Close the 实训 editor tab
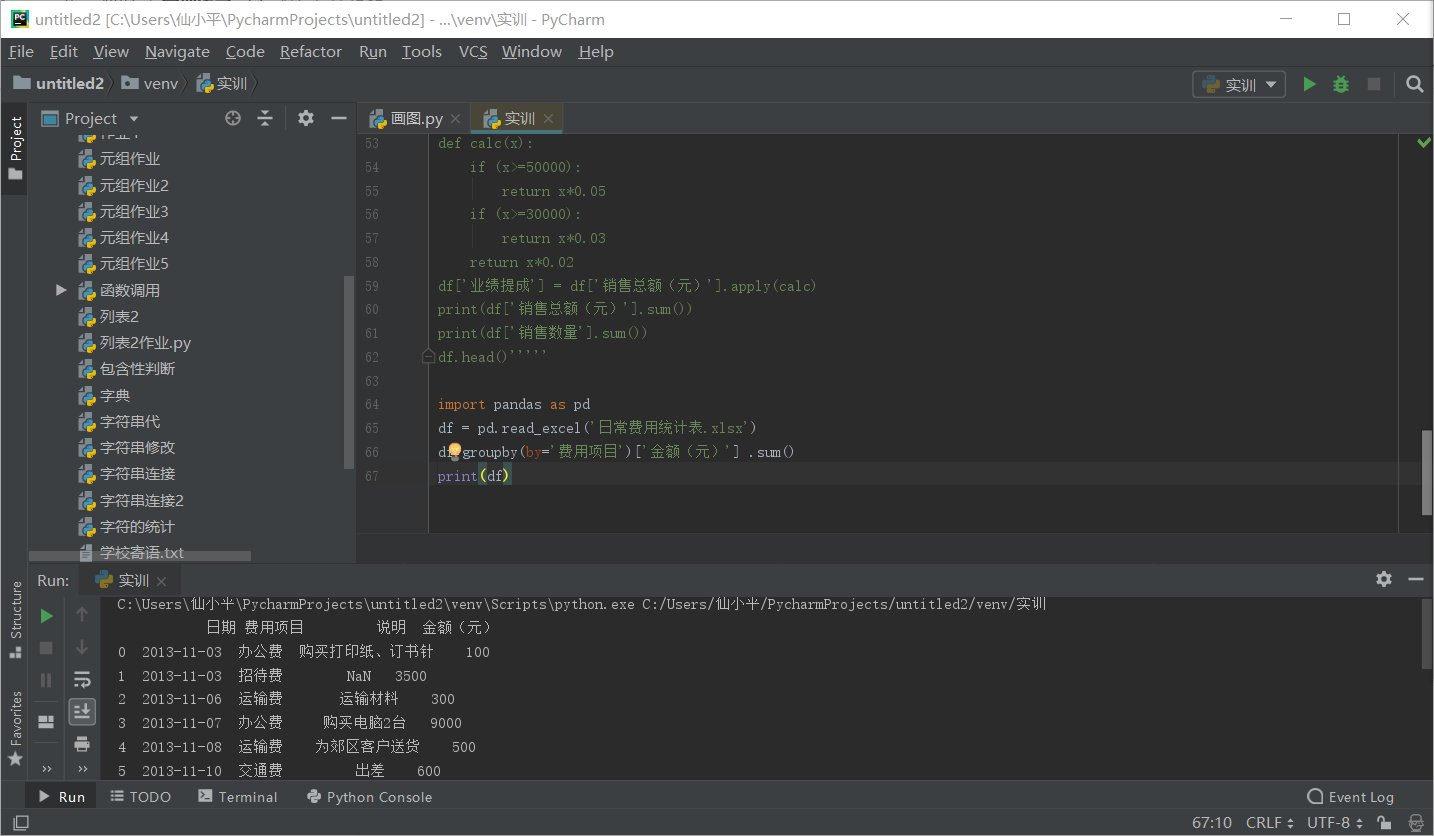The height and width of the screenshot is (836, 1434). (x=549, y=118)
